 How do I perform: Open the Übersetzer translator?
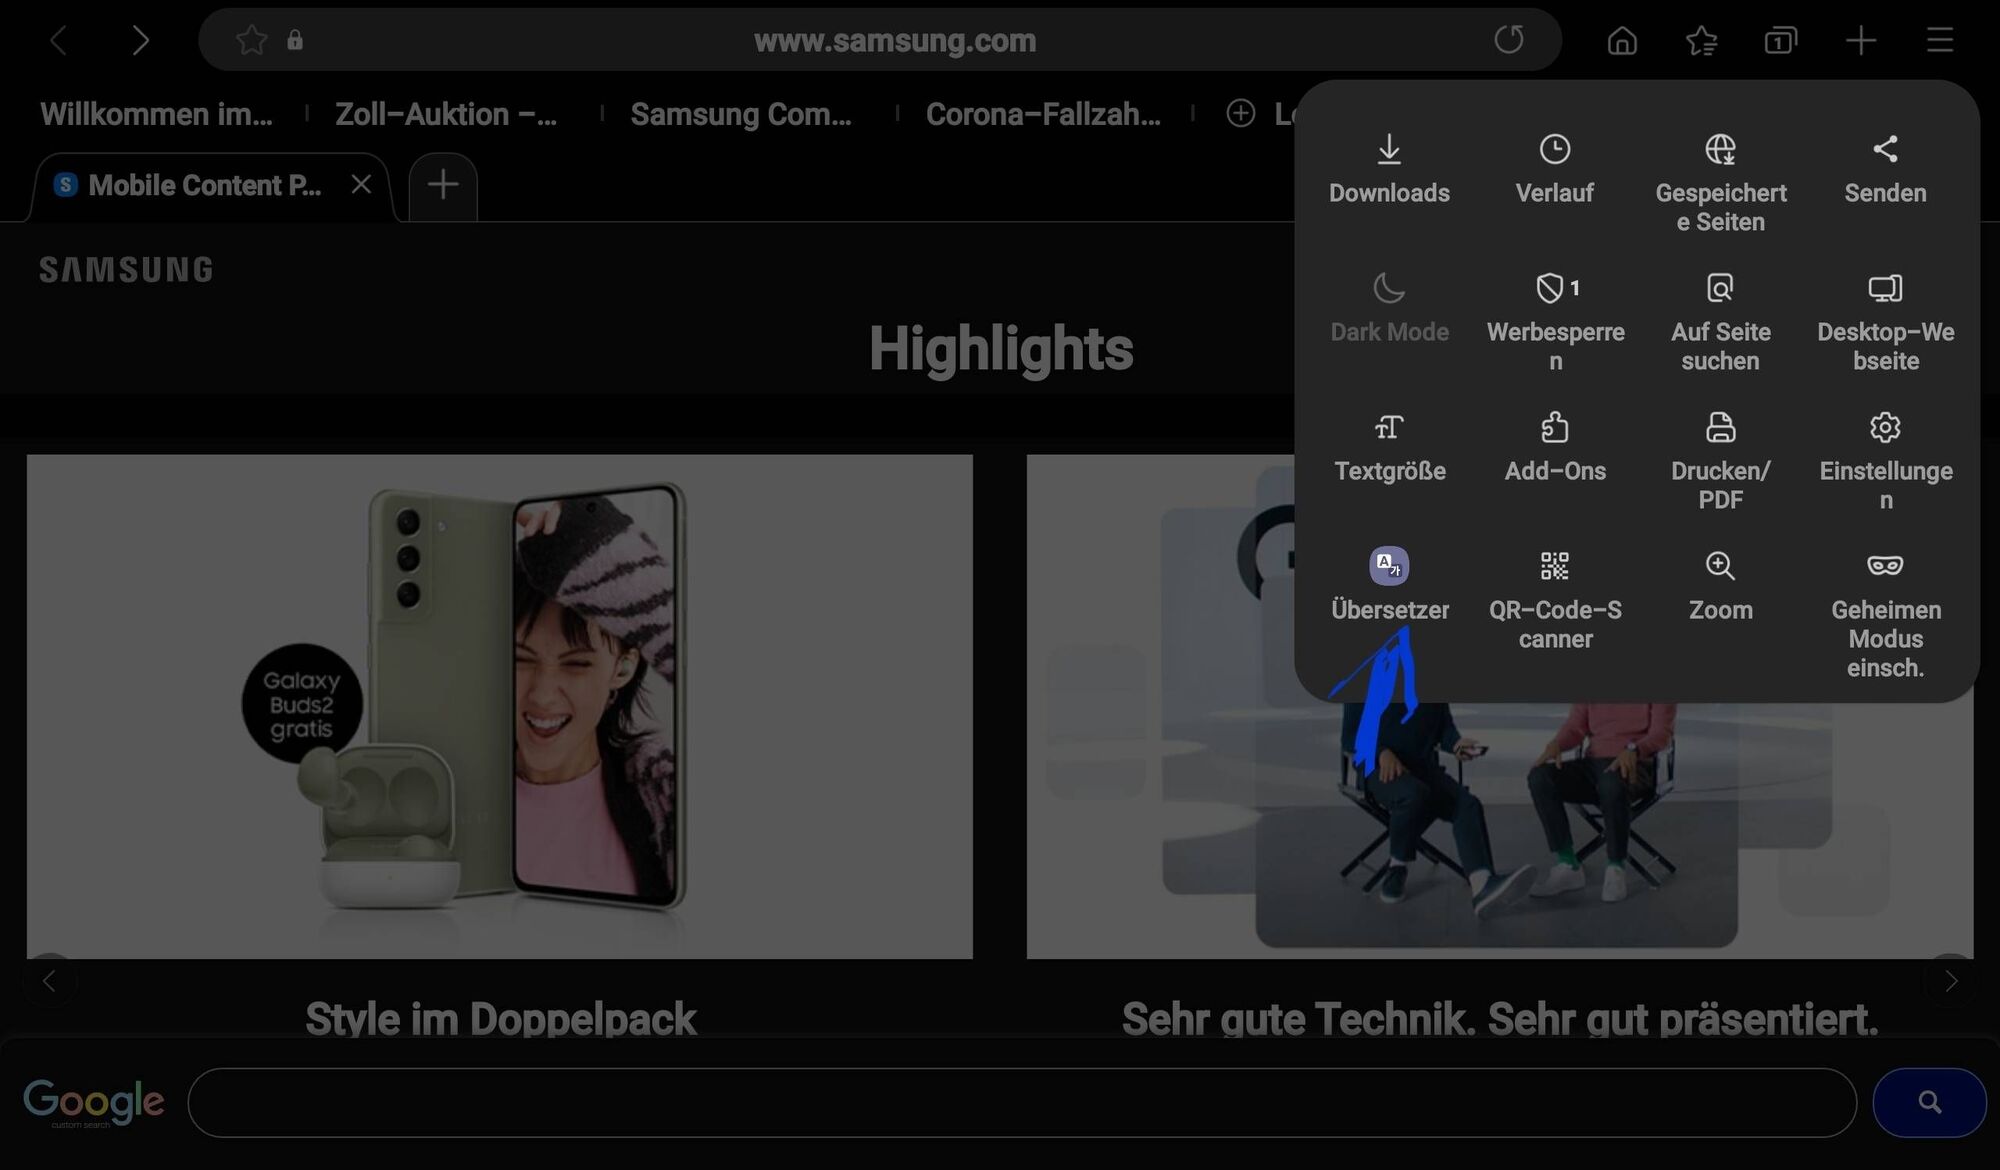pos(1389,584)
